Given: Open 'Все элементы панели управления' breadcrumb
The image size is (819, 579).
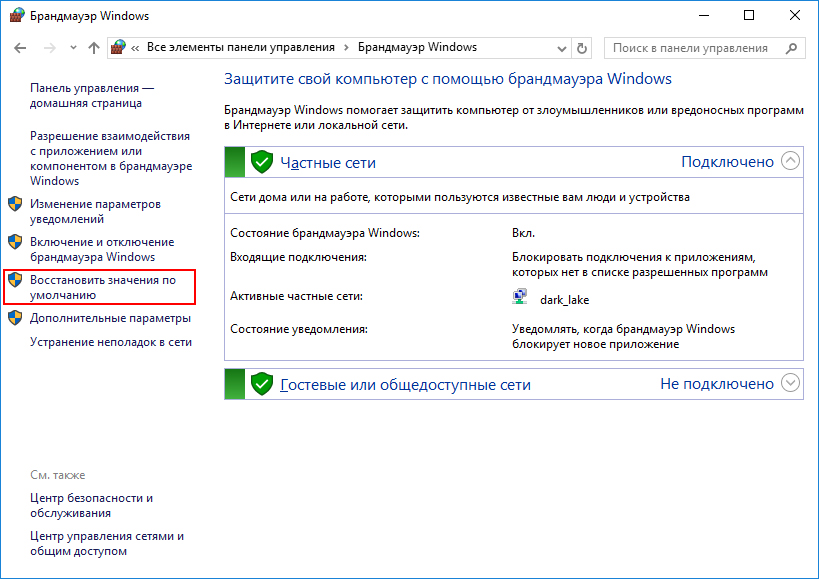Looking at the screenshot, I should pyautogui.click(x=240, y=47).
